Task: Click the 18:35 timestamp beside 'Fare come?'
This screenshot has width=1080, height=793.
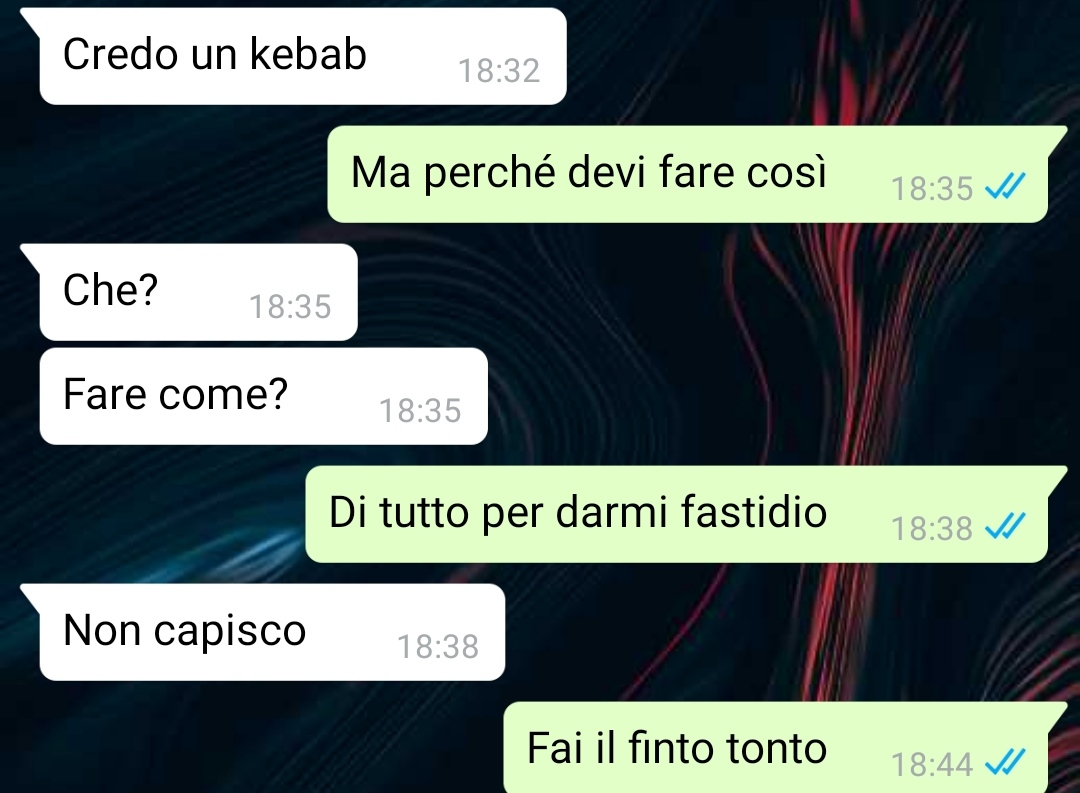Action: pyautogui.click(x=420, y=411)
